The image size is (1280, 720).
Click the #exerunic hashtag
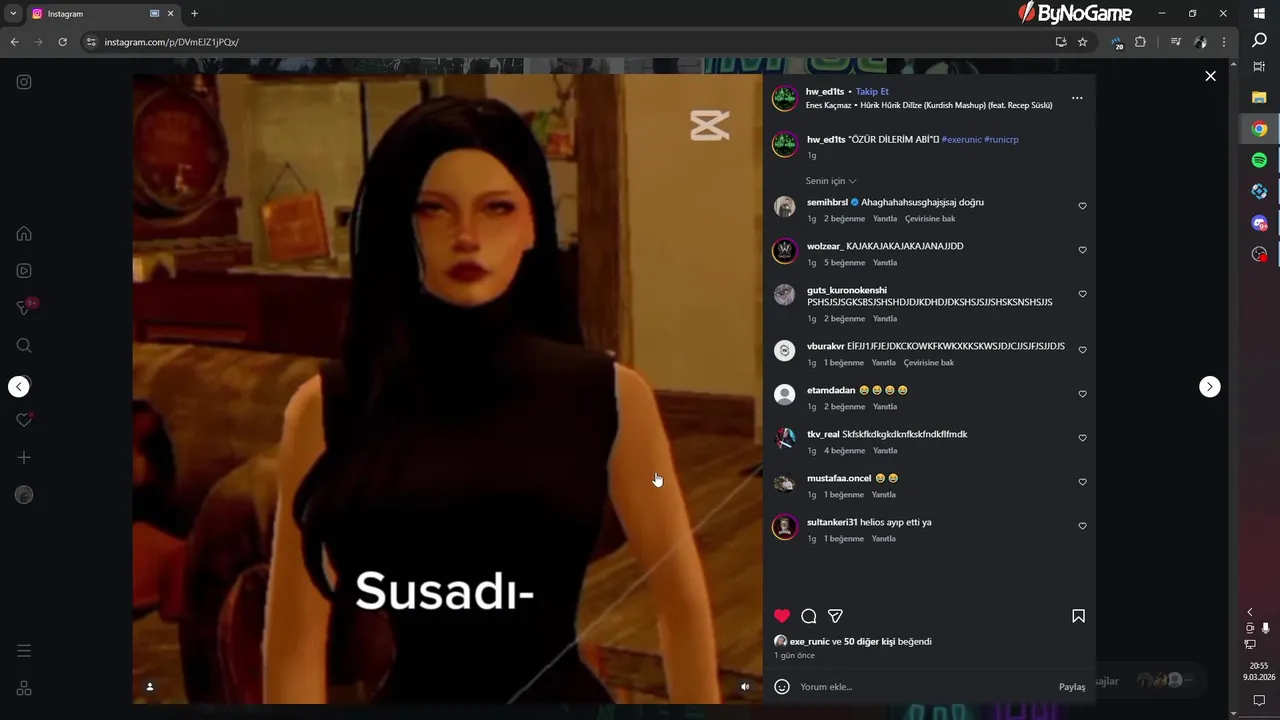pyautogui.click(x=961, y=139)
